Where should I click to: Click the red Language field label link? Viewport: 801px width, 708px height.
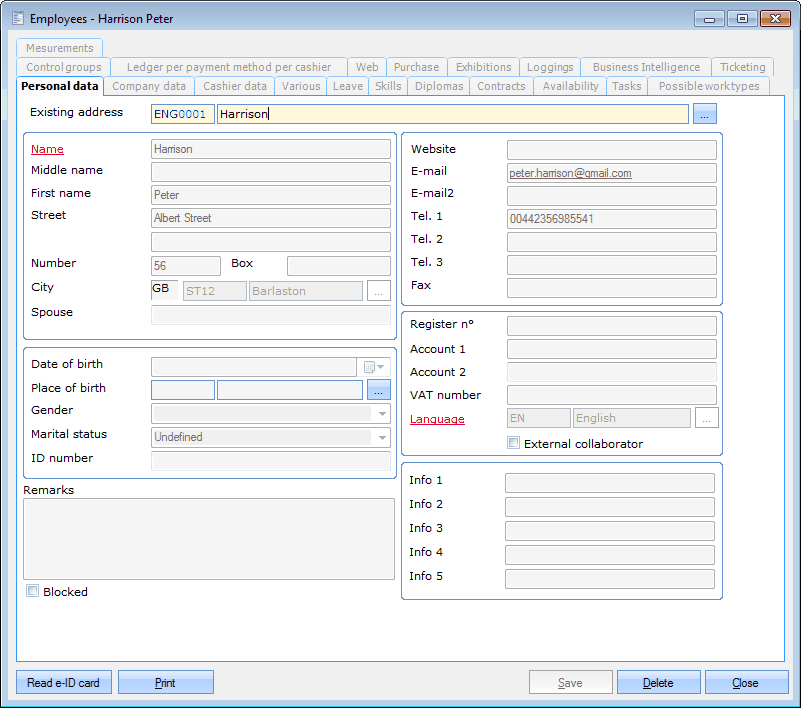tap(437, 419)
